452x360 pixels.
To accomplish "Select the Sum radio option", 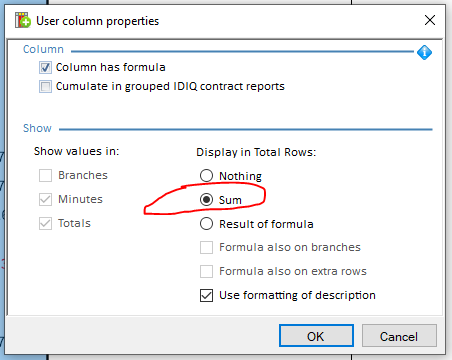I will pos(206,200).
